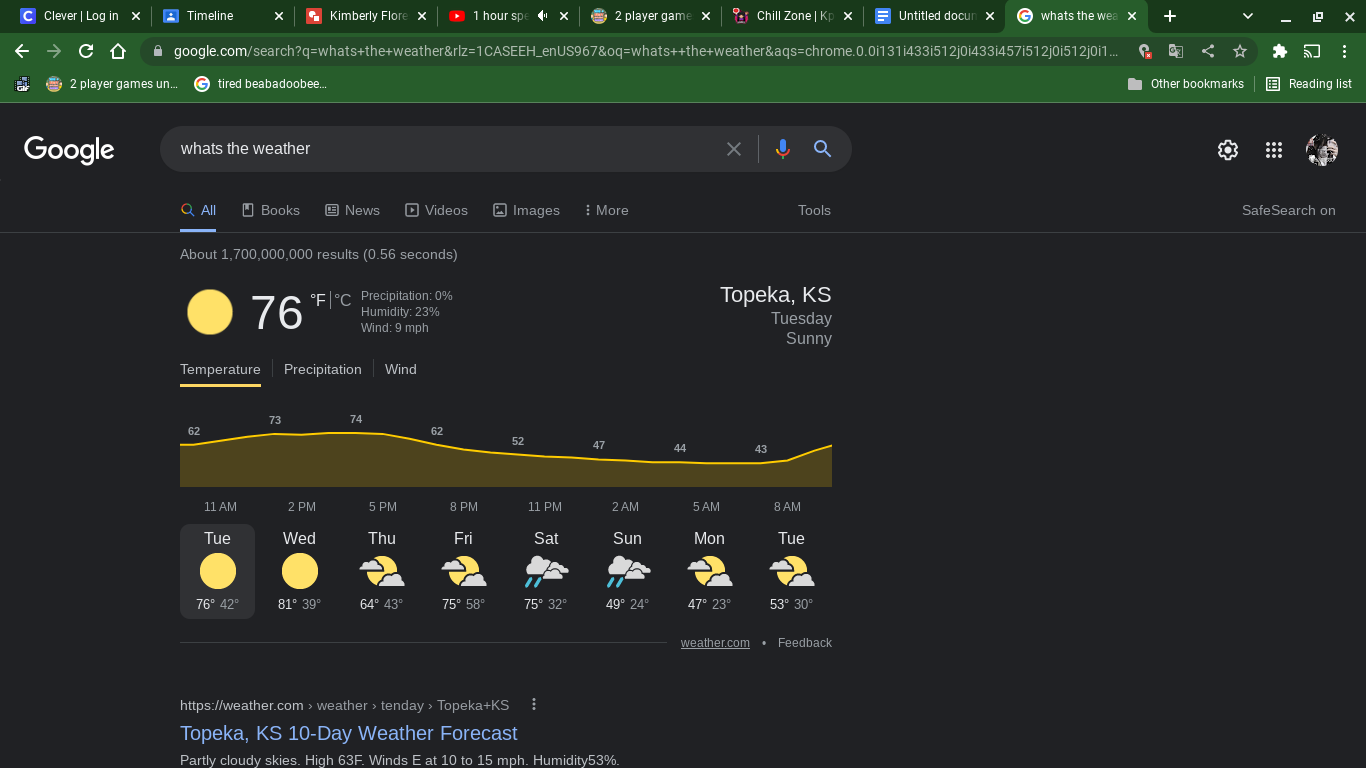Screen dimensions: 1366x768
Task: Send Feedback on the weather card
Action: (804, 643)
